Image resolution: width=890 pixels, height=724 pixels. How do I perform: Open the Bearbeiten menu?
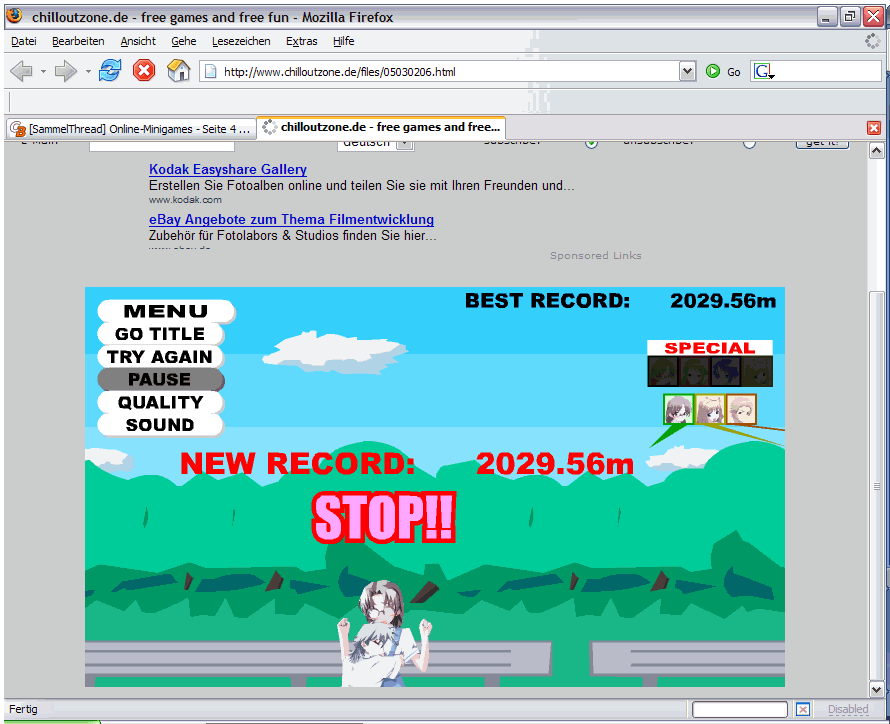coord(78,41)
